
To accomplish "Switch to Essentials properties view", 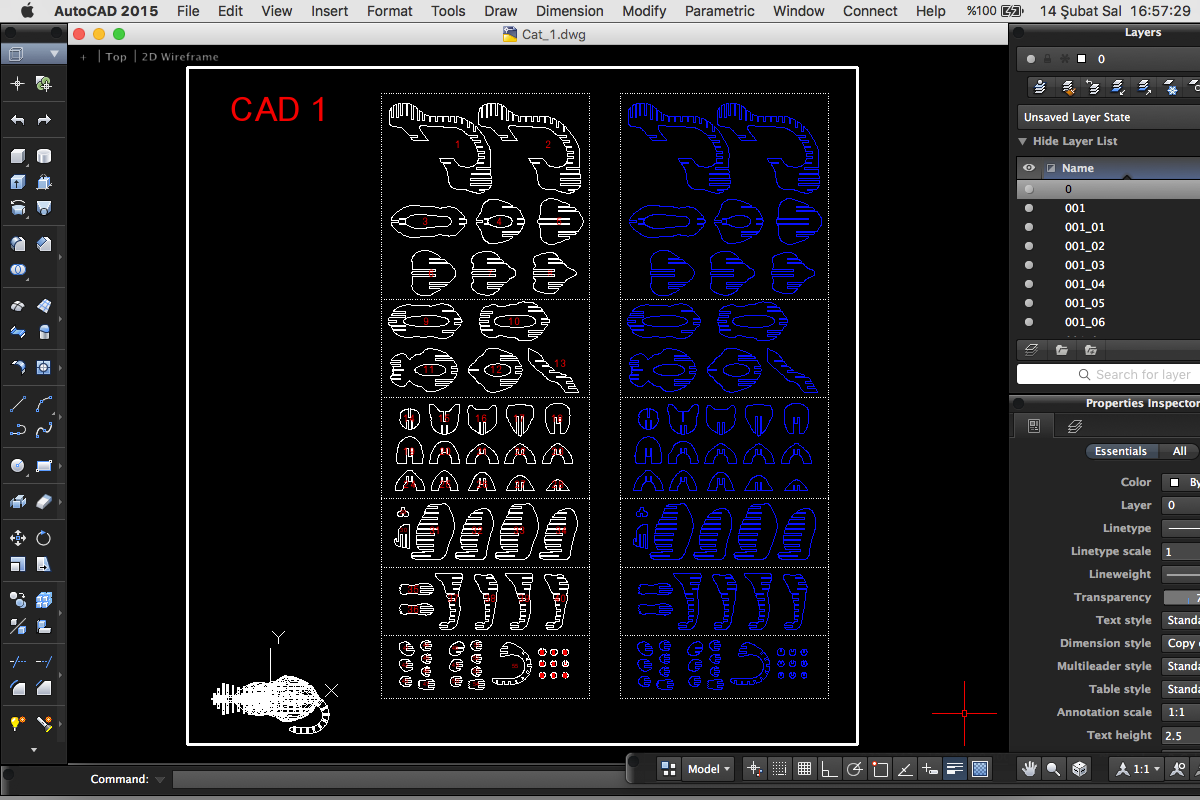I will pos(1121,451).
